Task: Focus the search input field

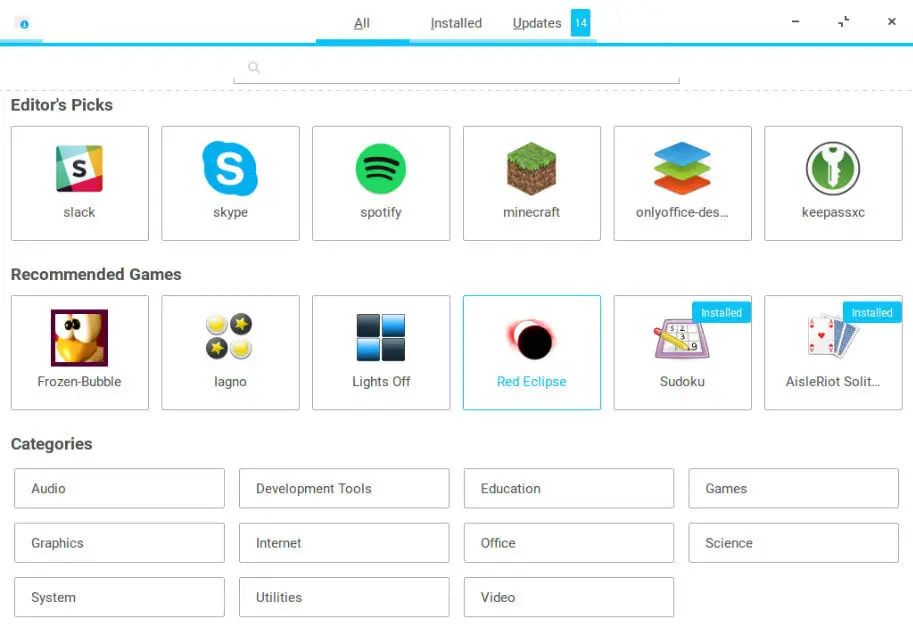Action: click(x=456, y=68)
